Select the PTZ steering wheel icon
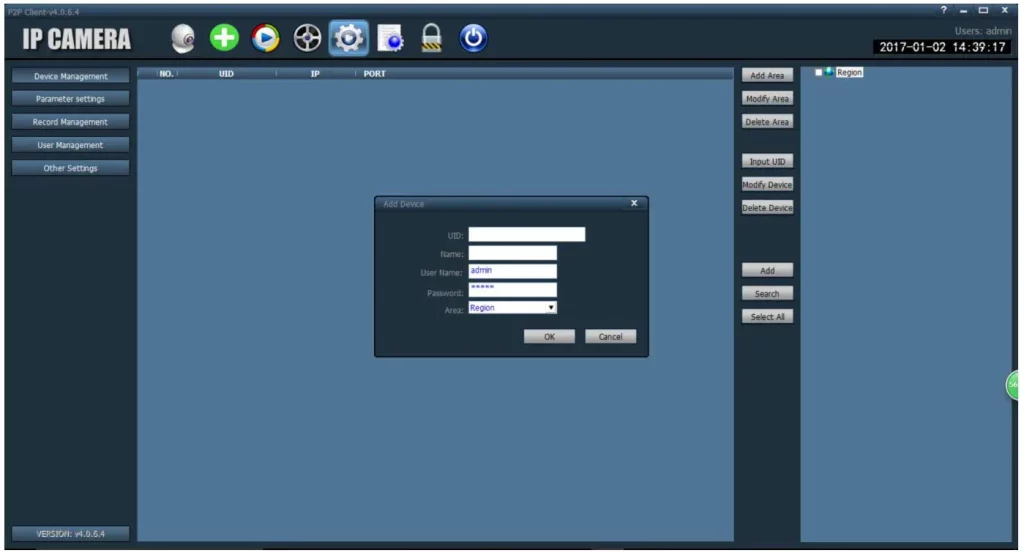 coord(307,38)
